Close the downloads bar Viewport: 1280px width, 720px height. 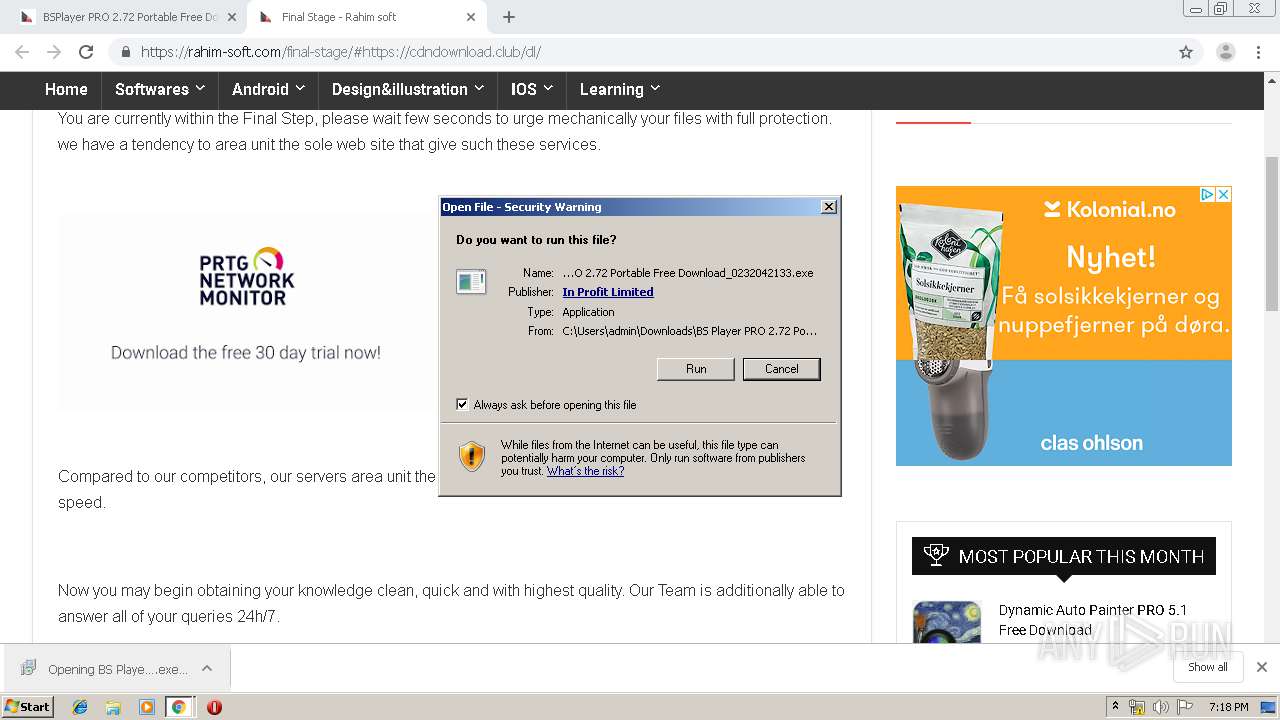[x=1262, y=667]
